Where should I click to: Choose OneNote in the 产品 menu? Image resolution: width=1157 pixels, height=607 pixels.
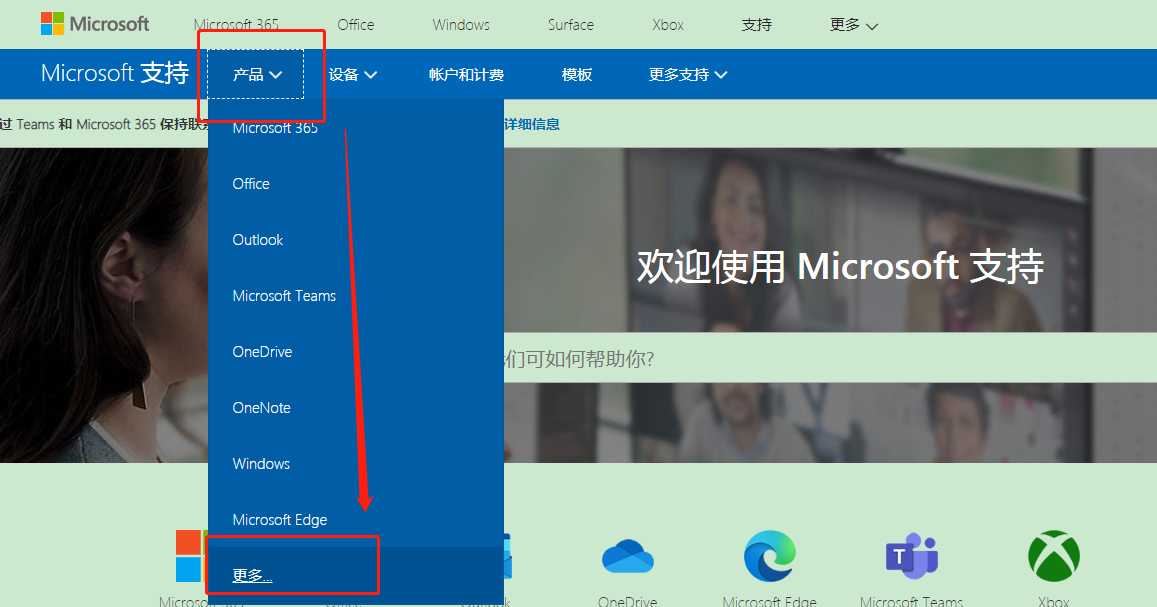tap(261, 408)
